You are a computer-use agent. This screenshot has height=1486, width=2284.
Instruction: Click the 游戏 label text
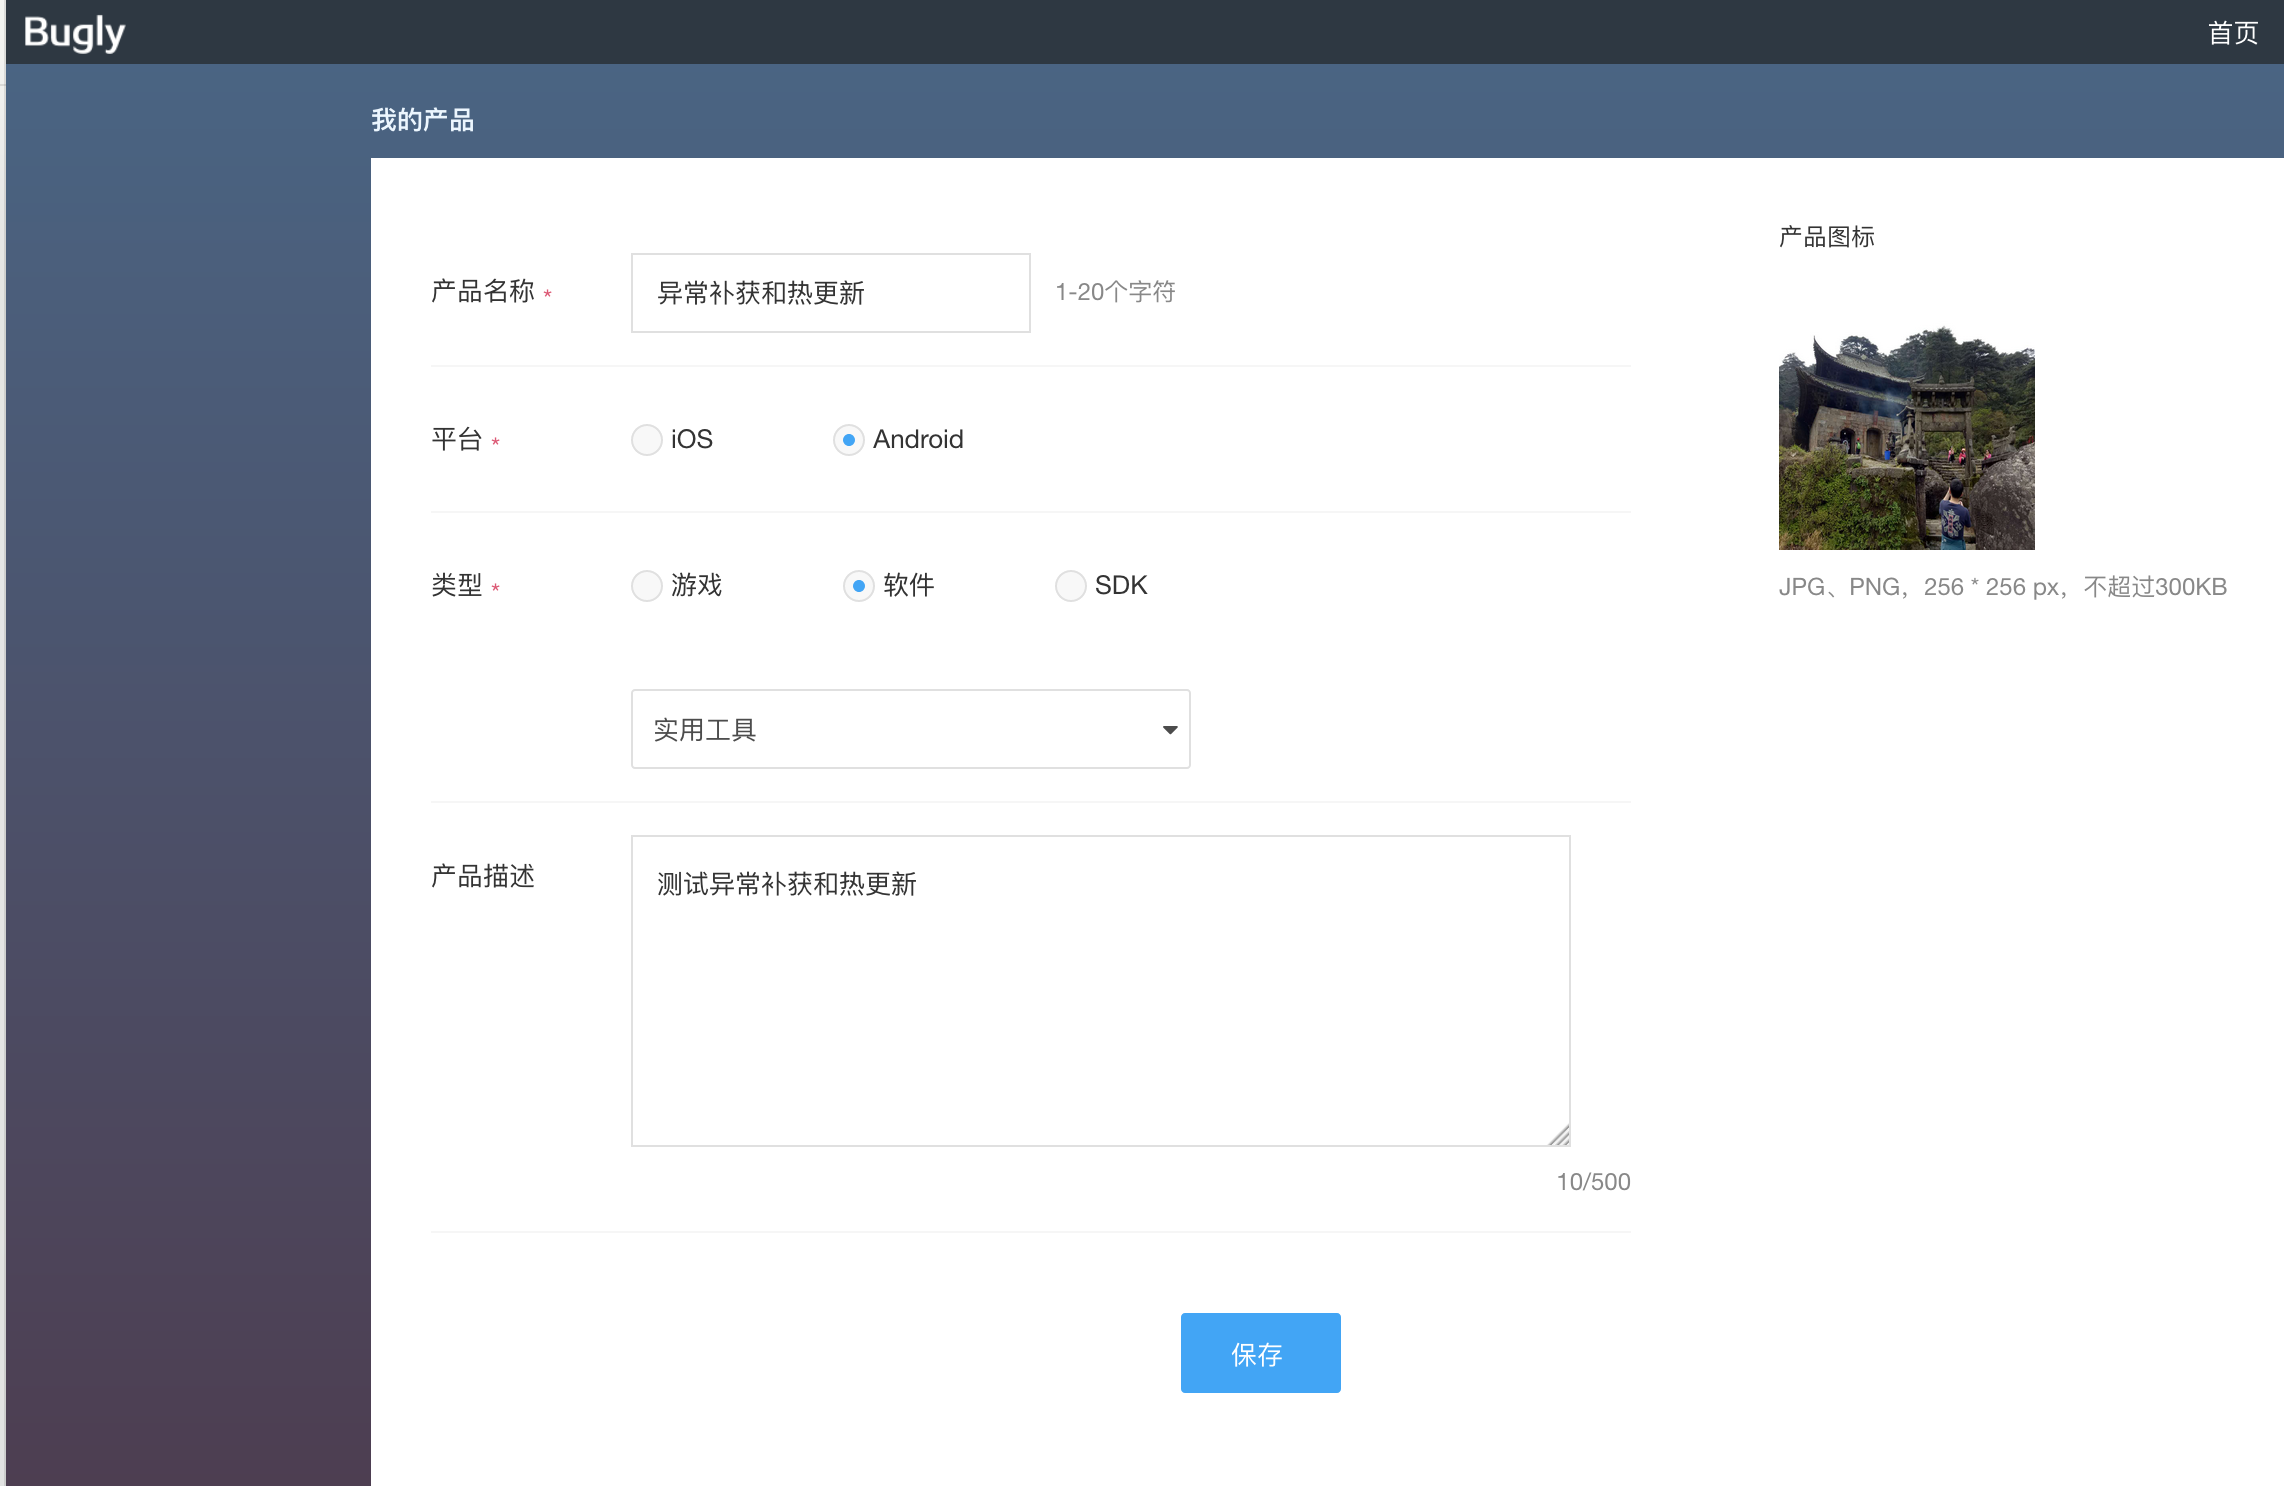pos(697,585)
